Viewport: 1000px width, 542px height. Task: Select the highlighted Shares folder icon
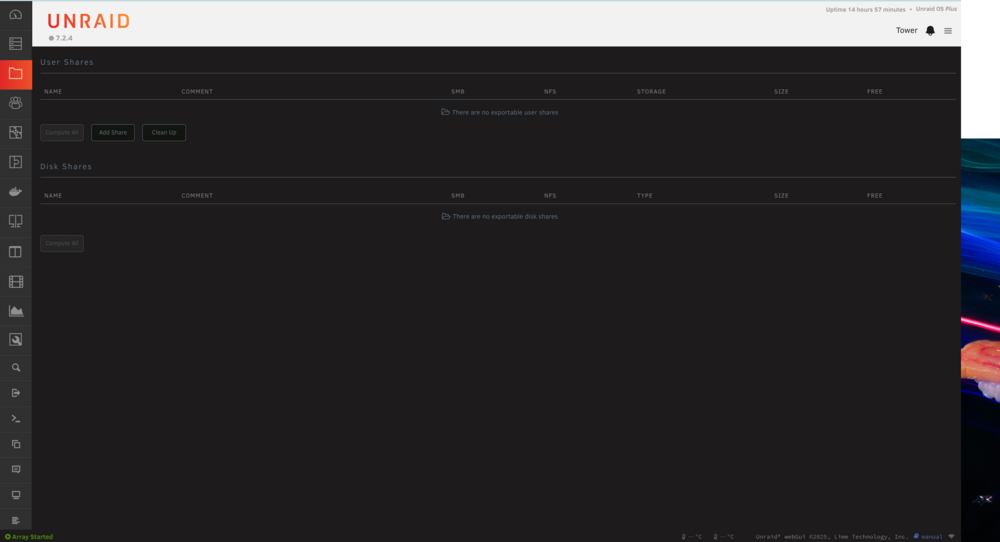[15, 74]
